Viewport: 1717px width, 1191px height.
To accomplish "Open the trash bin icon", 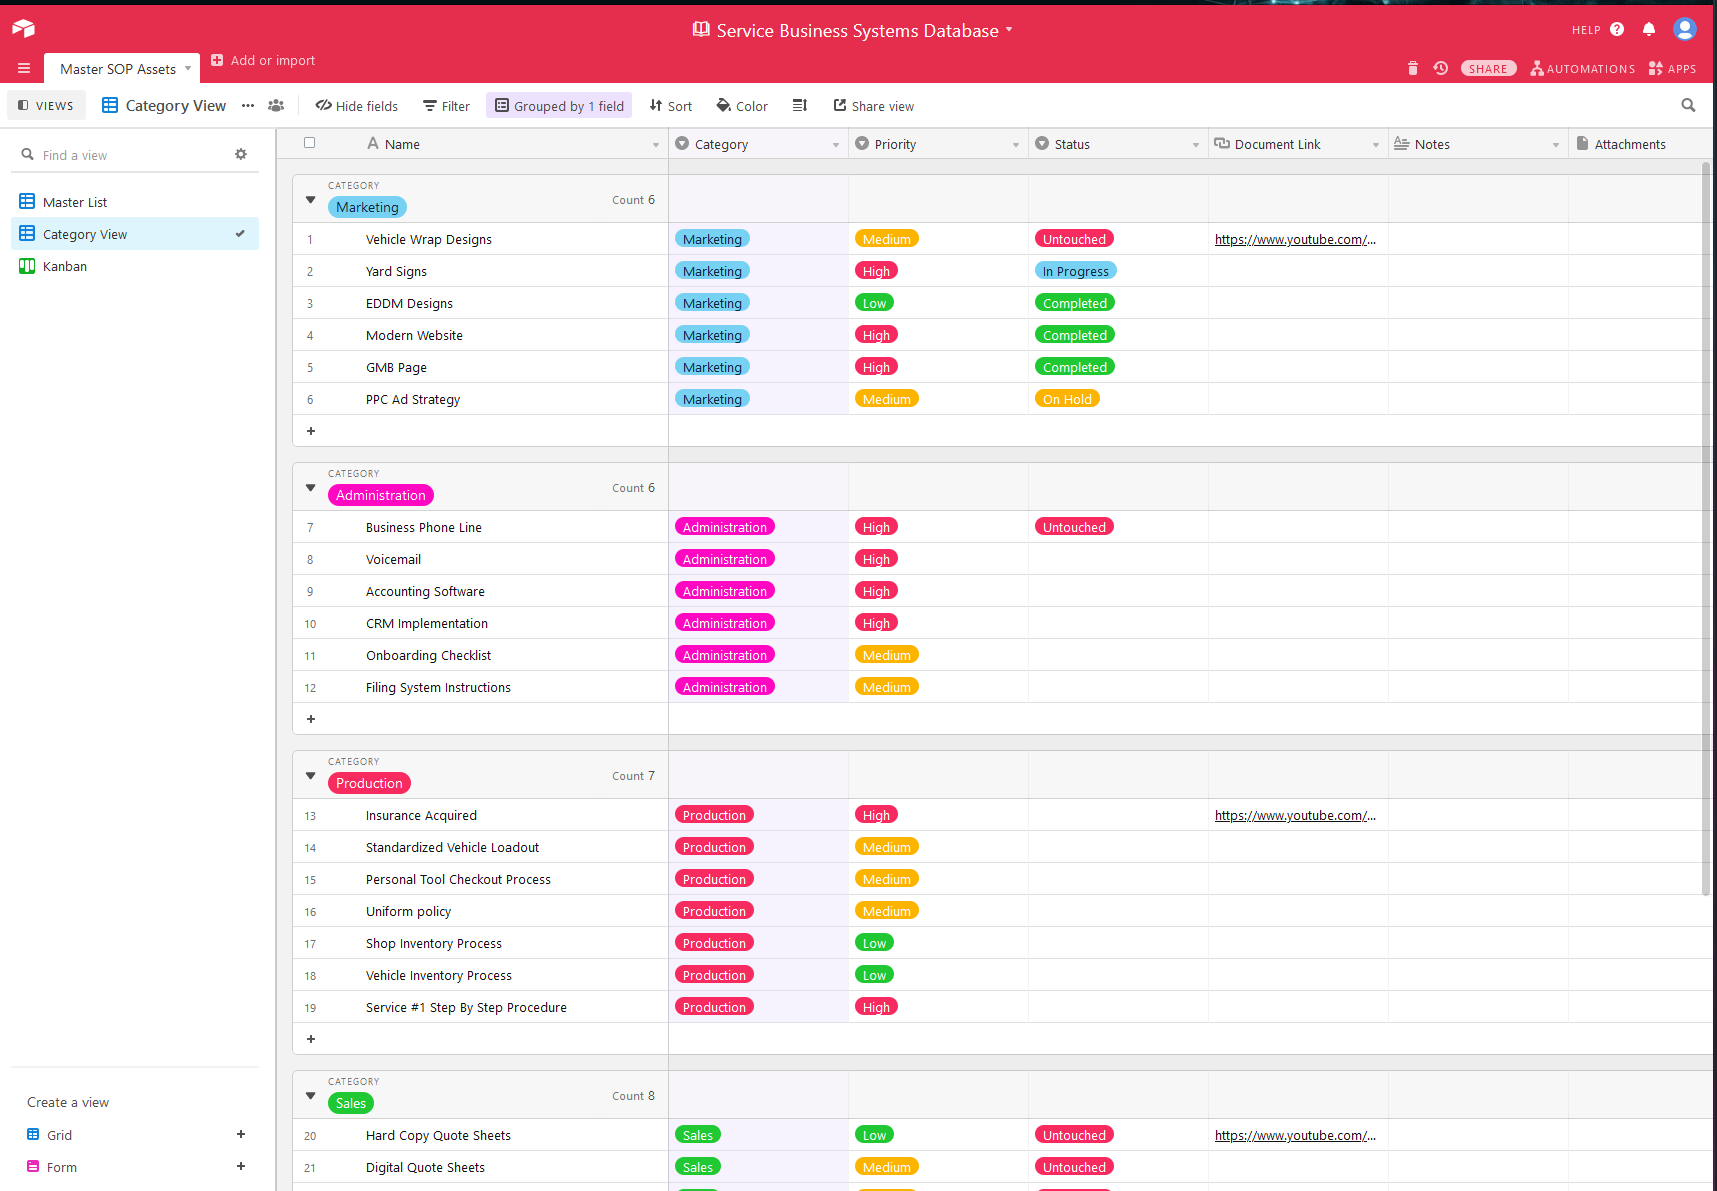I will pos(1412,69).
